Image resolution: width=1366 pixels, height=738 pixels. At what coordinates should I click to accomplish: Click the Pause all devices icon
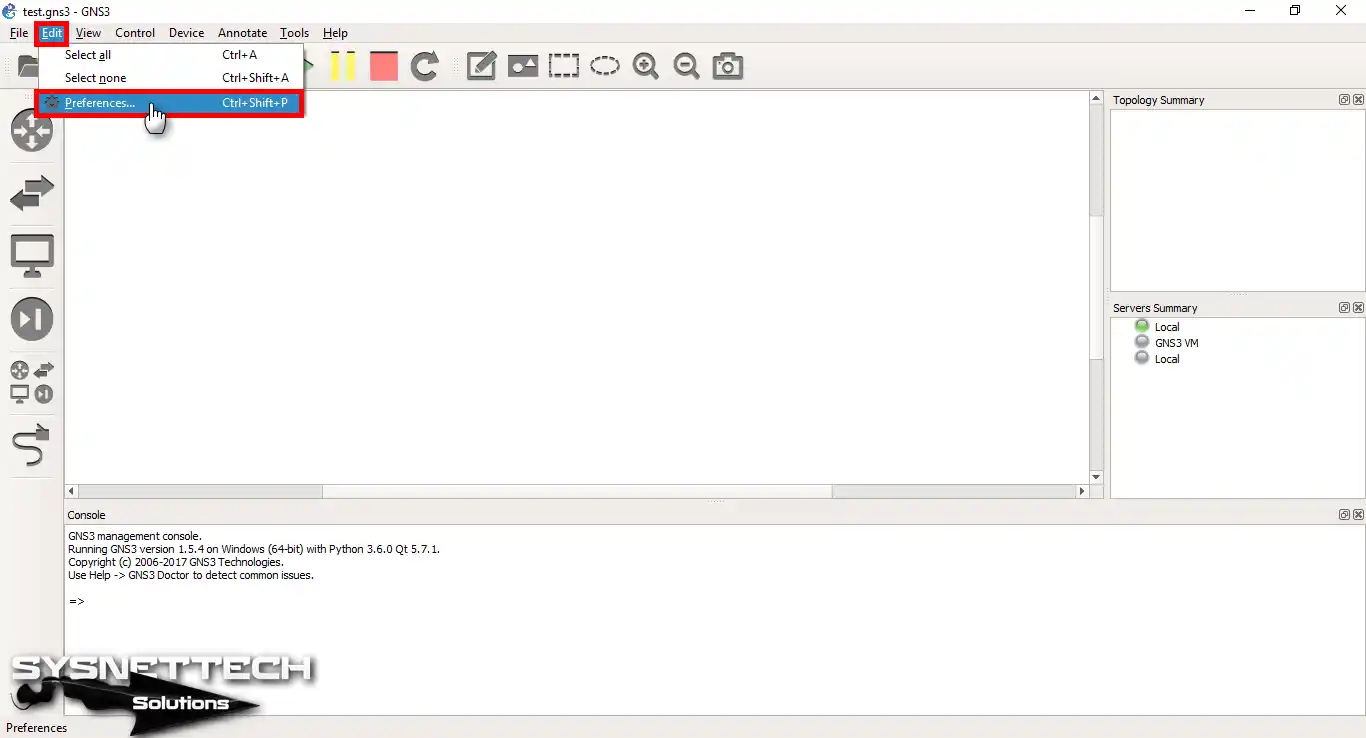[x=343, y=66]
